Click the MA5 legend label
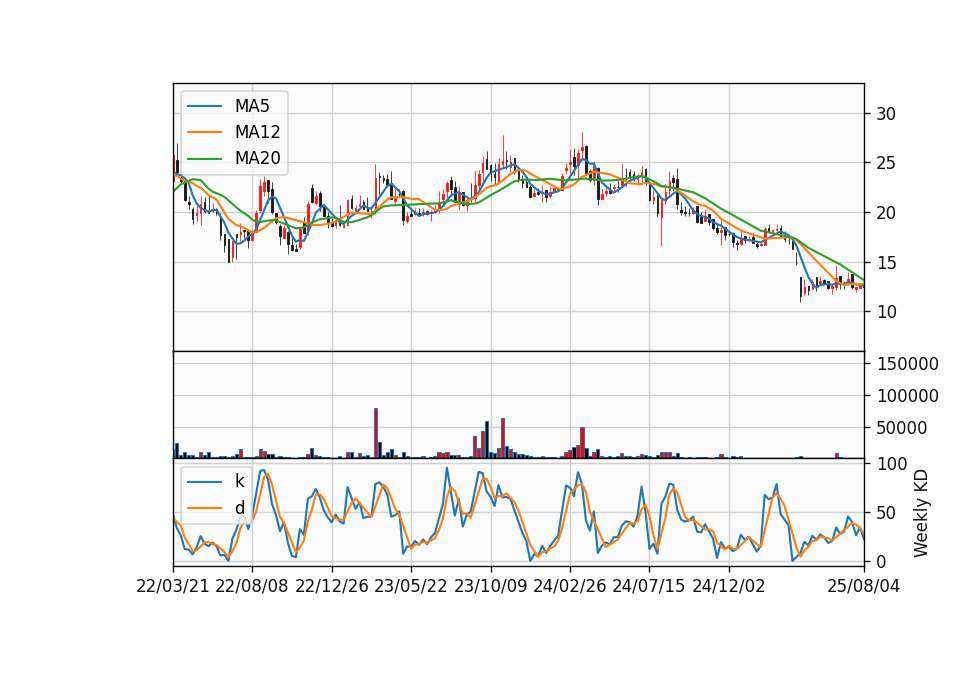960x690 pixels. (252, 106)
